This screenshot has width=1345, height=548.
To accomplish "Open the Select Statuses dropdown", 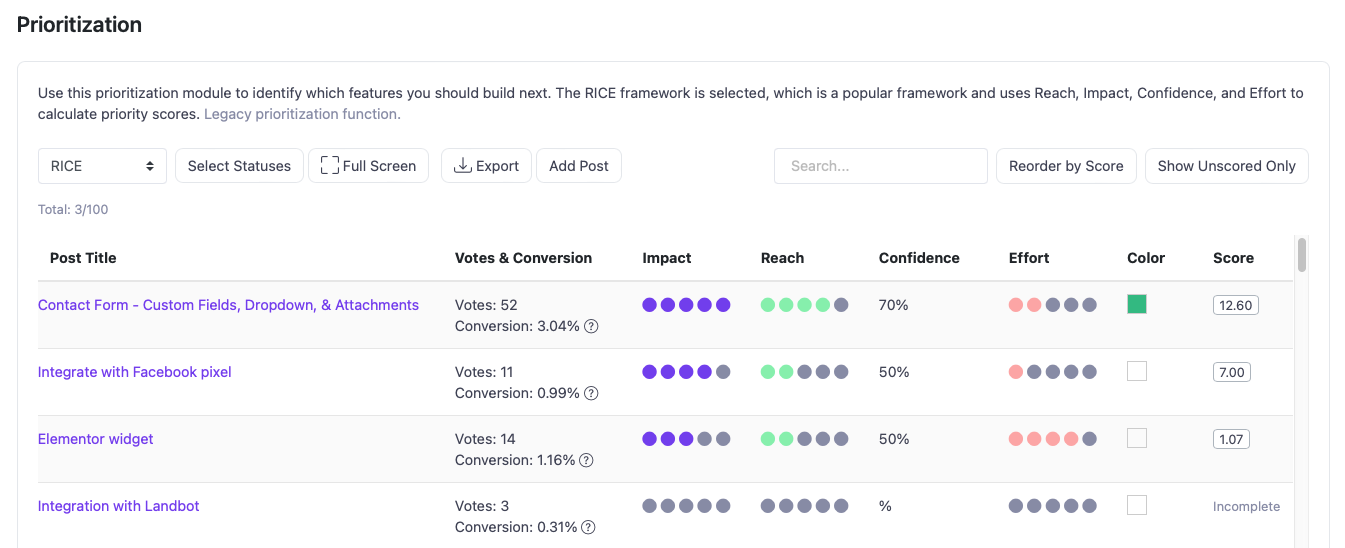I will pyautogui.click(x=239, y=166).
